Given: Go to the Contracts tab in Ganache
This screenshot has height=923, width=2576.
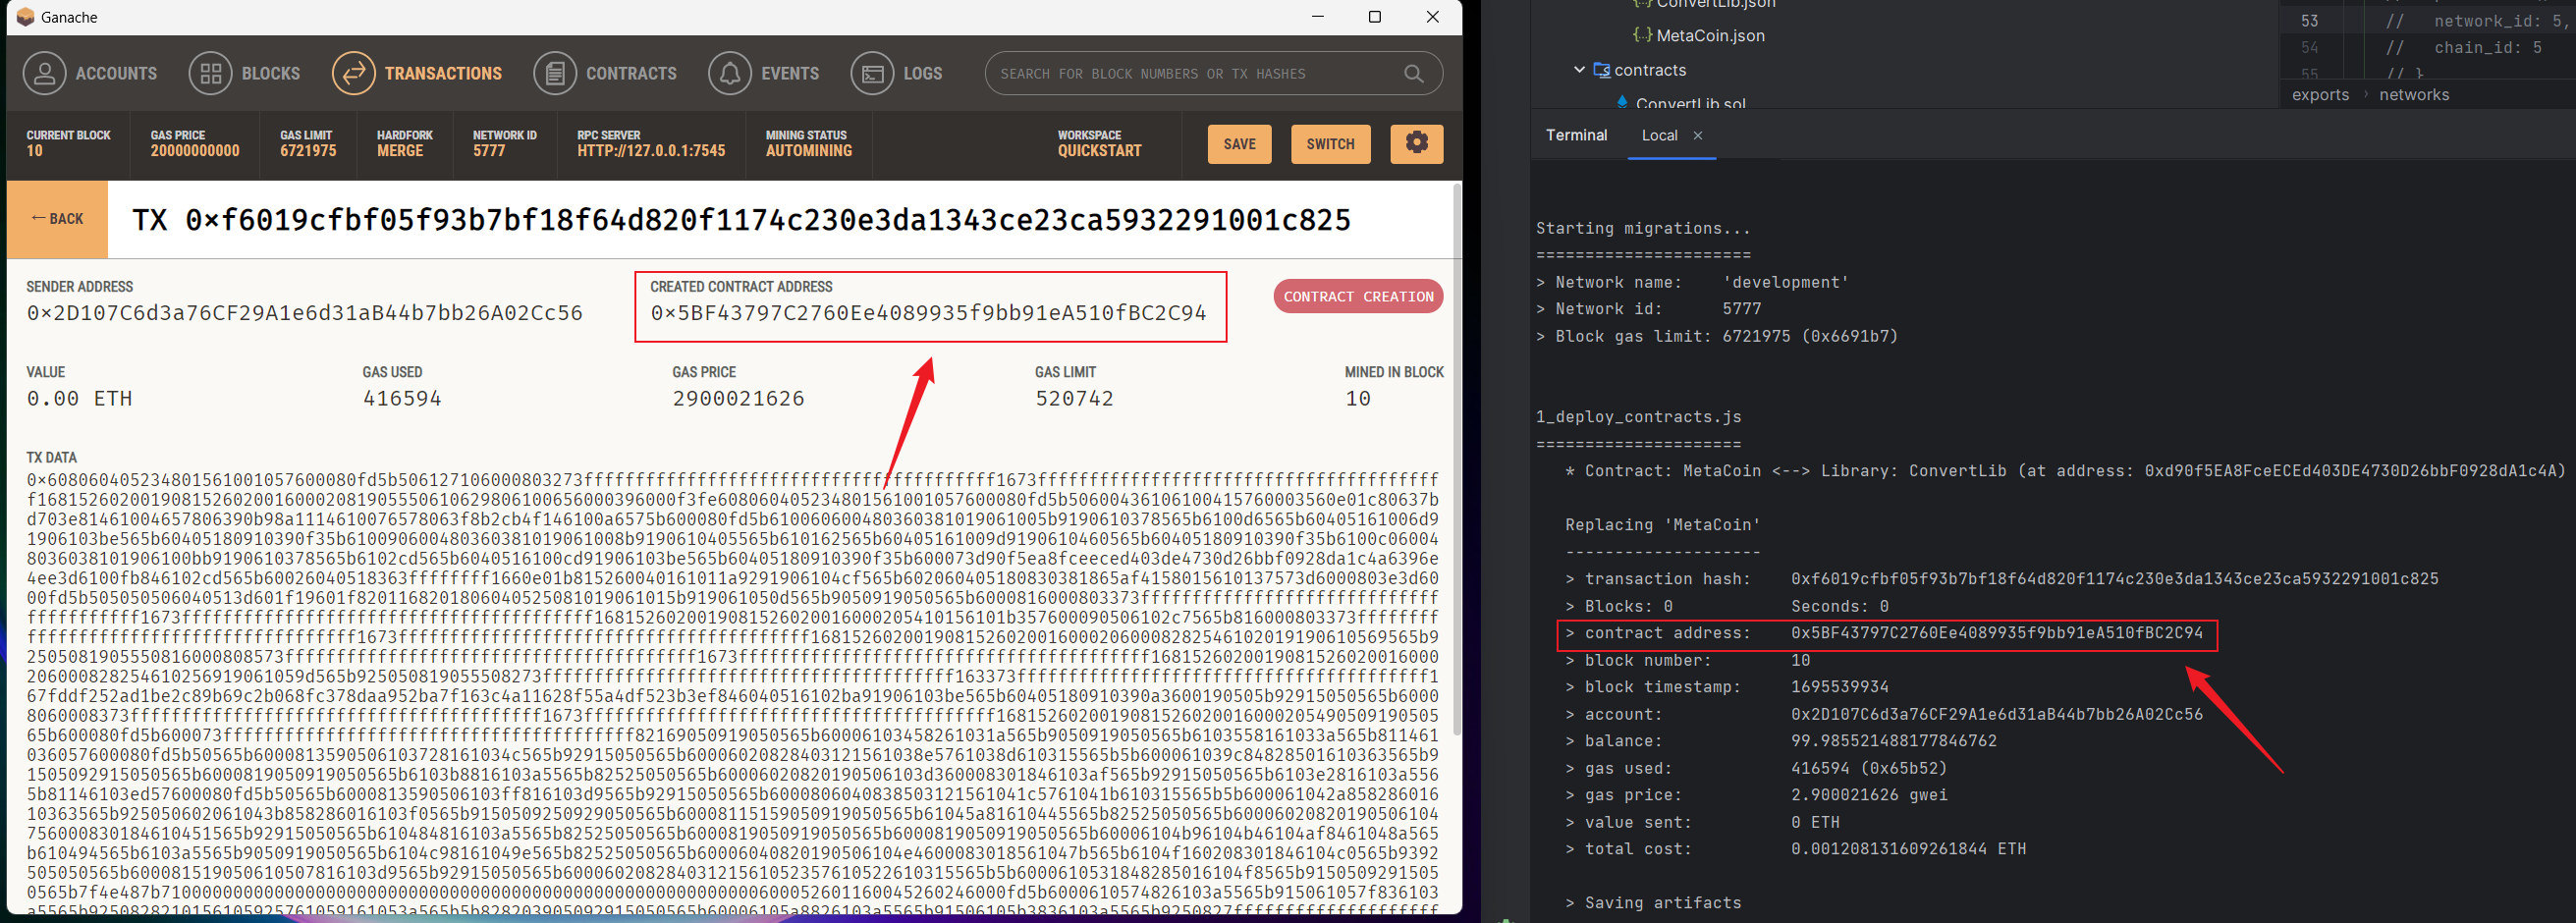Looking at the screenshot, I should click(x=605, y=74).
